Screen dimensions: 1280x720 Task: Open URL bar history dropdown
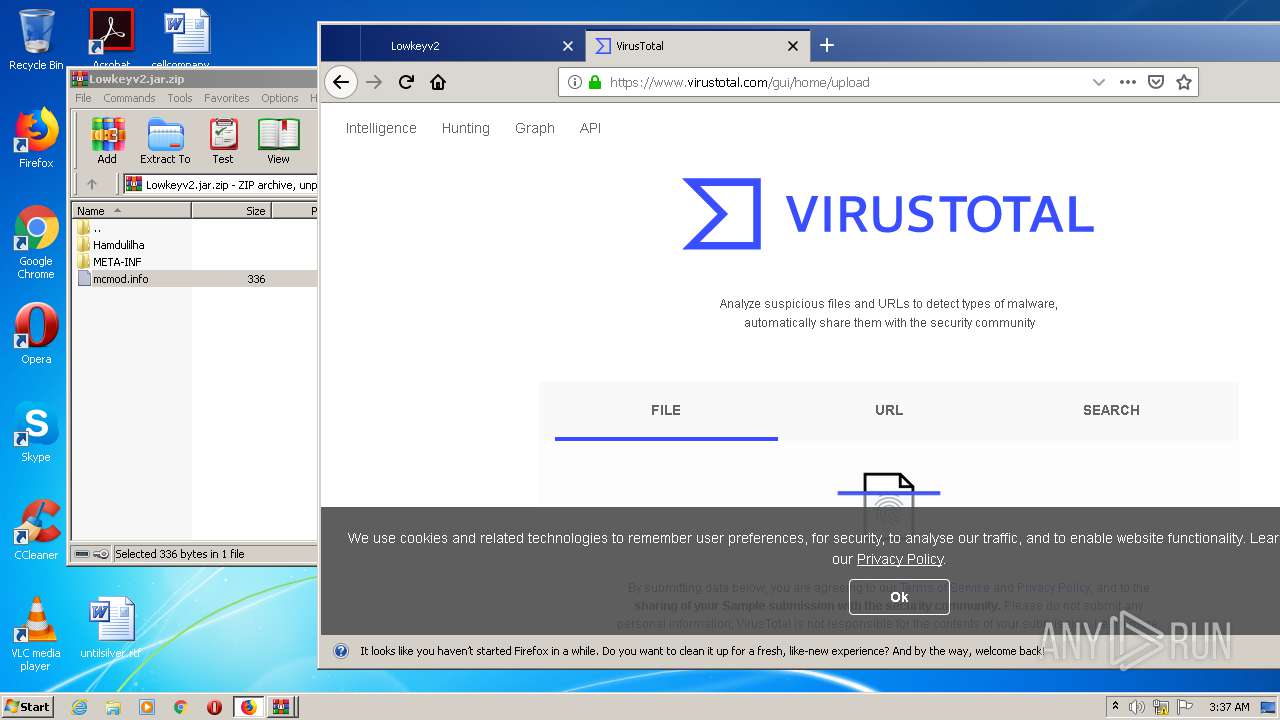pyautogui.click(x=1099, y=82)
